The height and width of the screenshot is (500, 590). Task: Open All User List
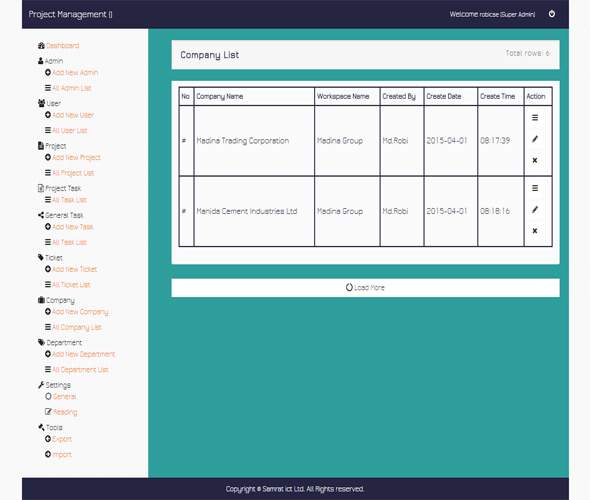coord(70,131)
